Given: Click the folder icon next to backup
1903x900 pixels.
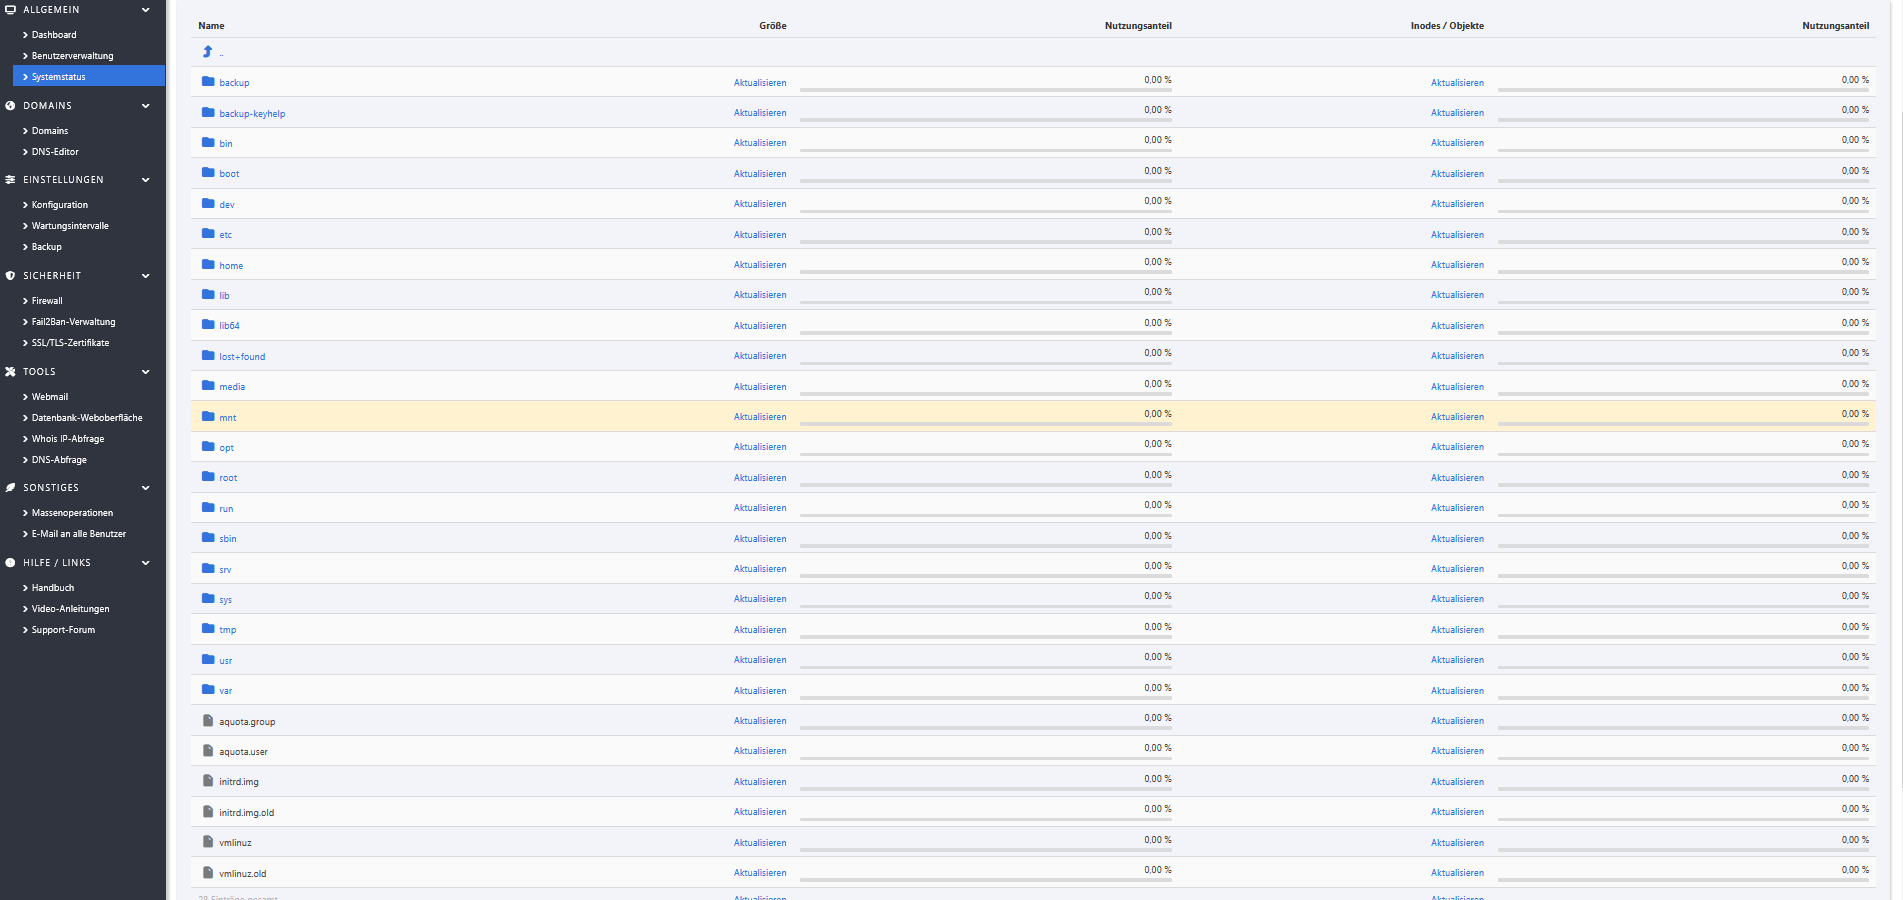Looking at the screenshot, I should coord(208,82).
